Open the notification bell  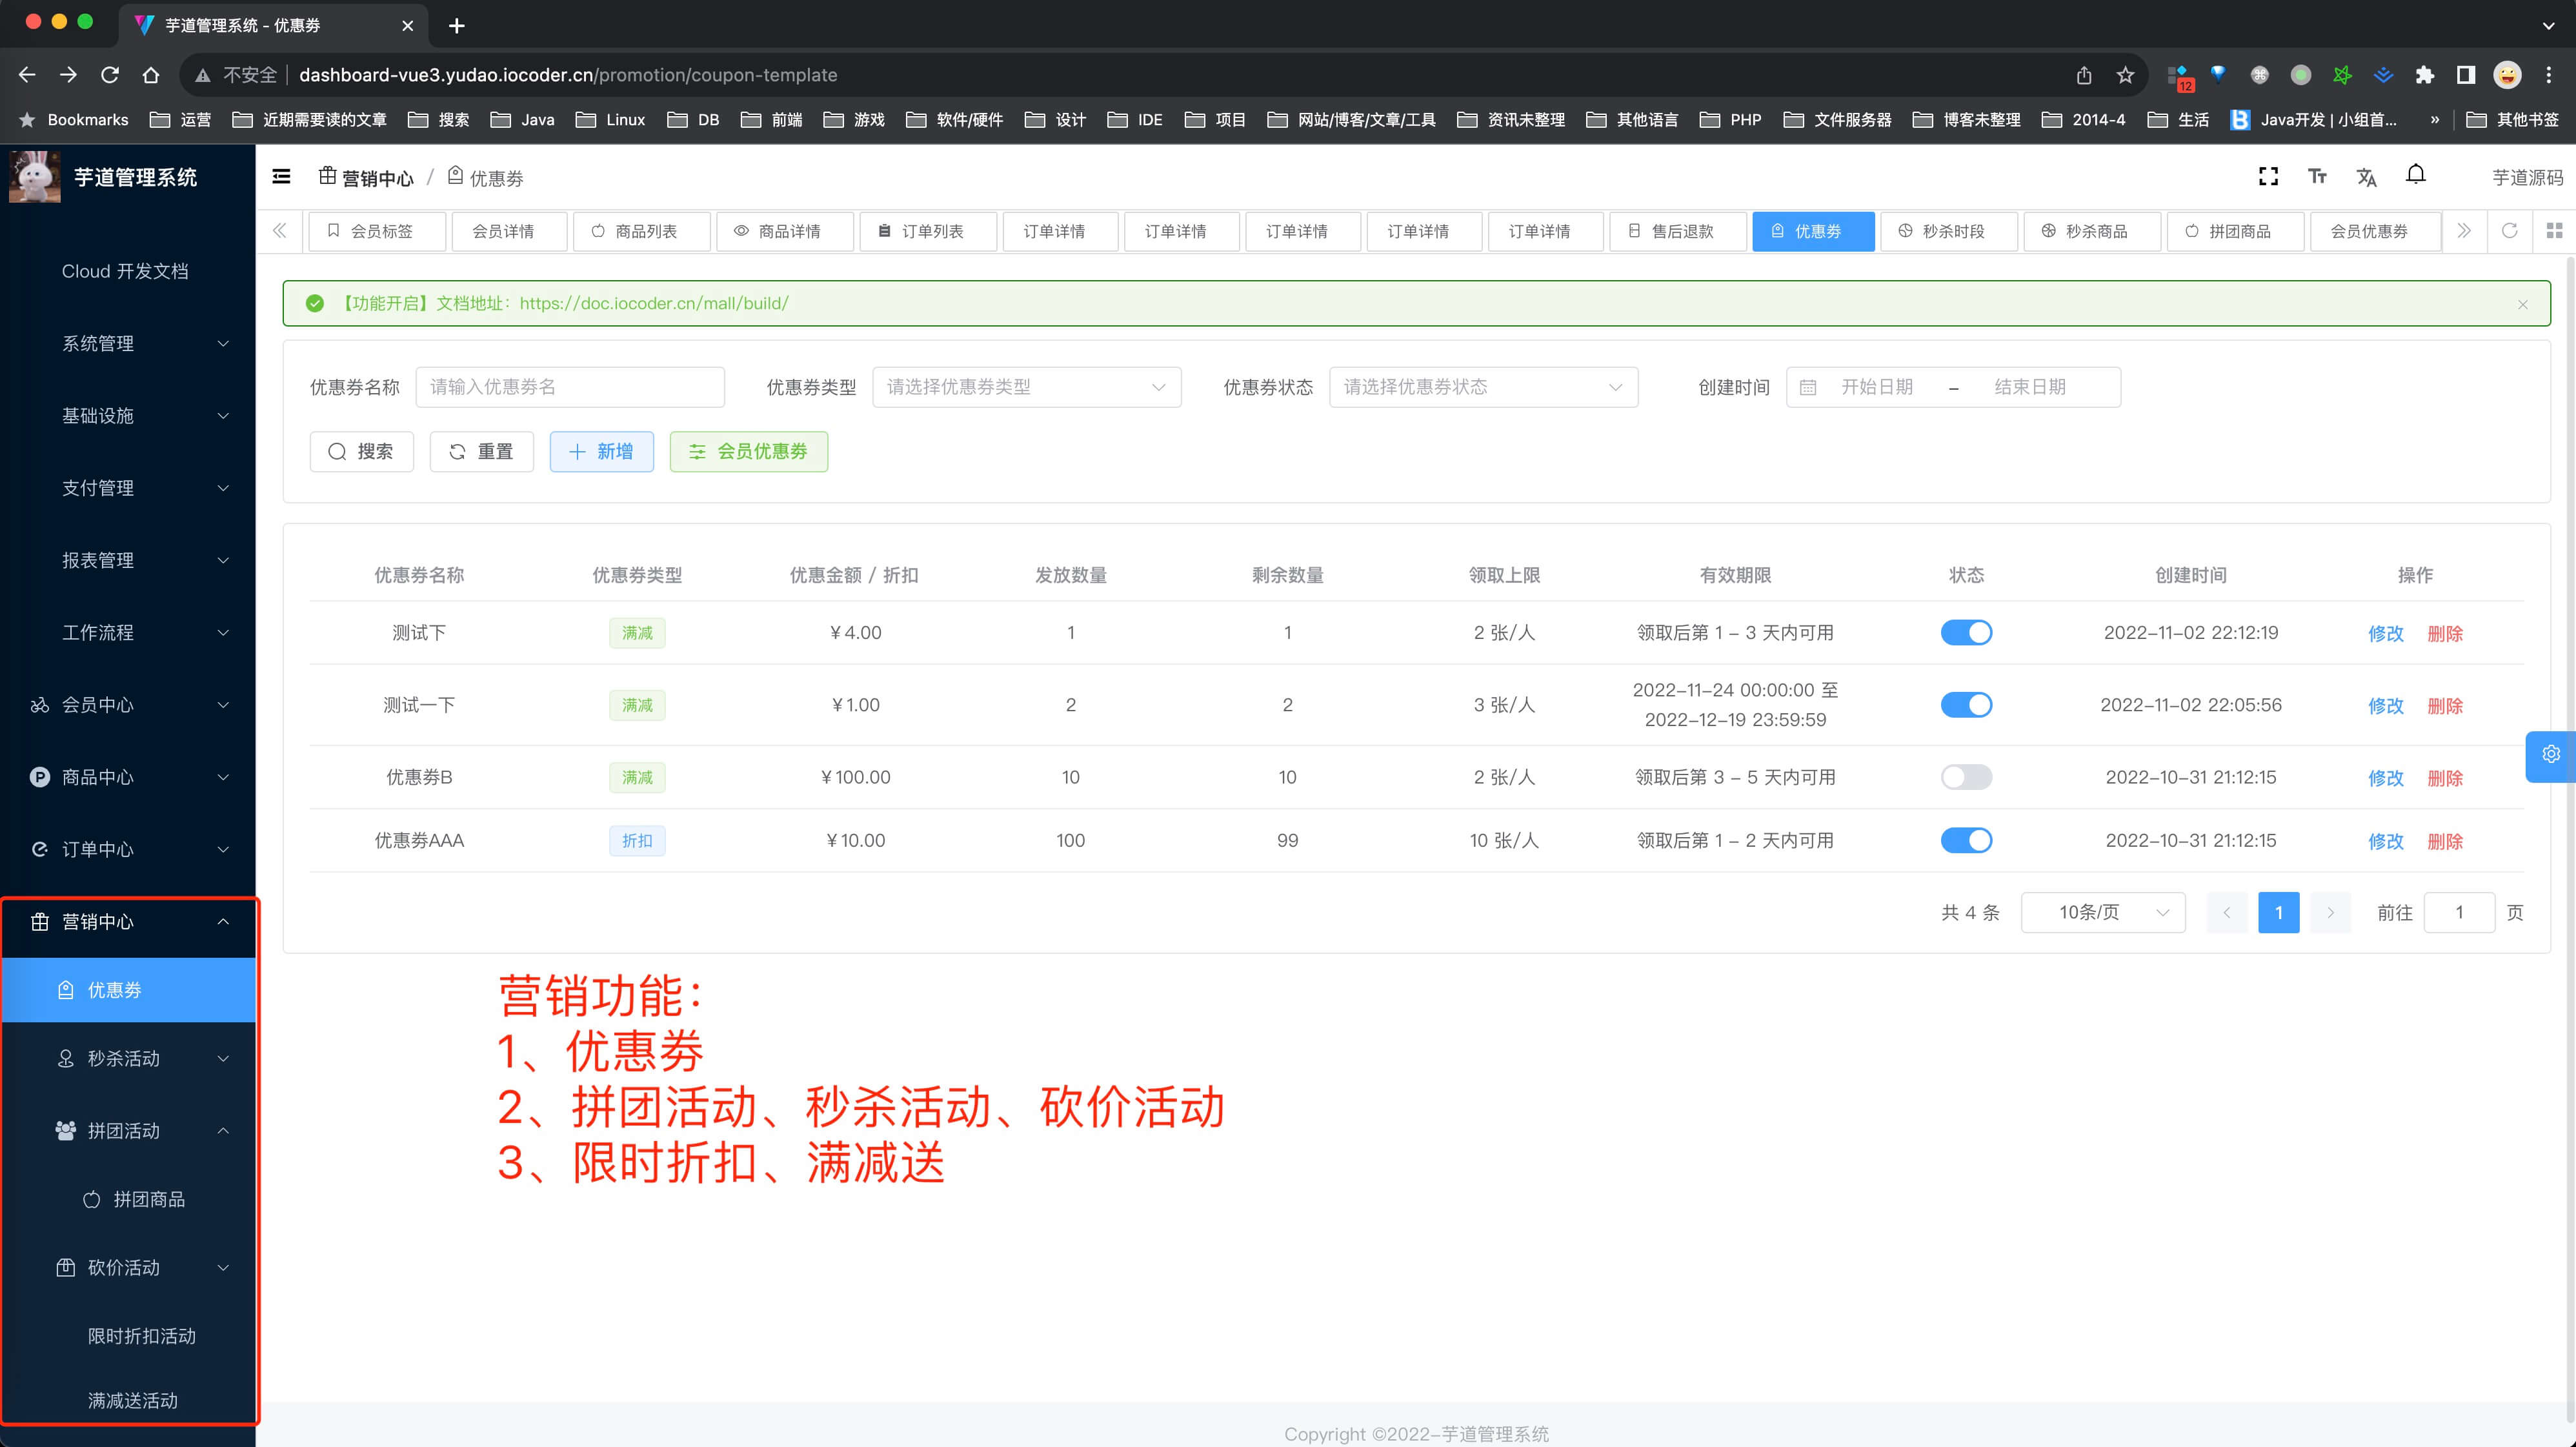(x=2416, y=176)
